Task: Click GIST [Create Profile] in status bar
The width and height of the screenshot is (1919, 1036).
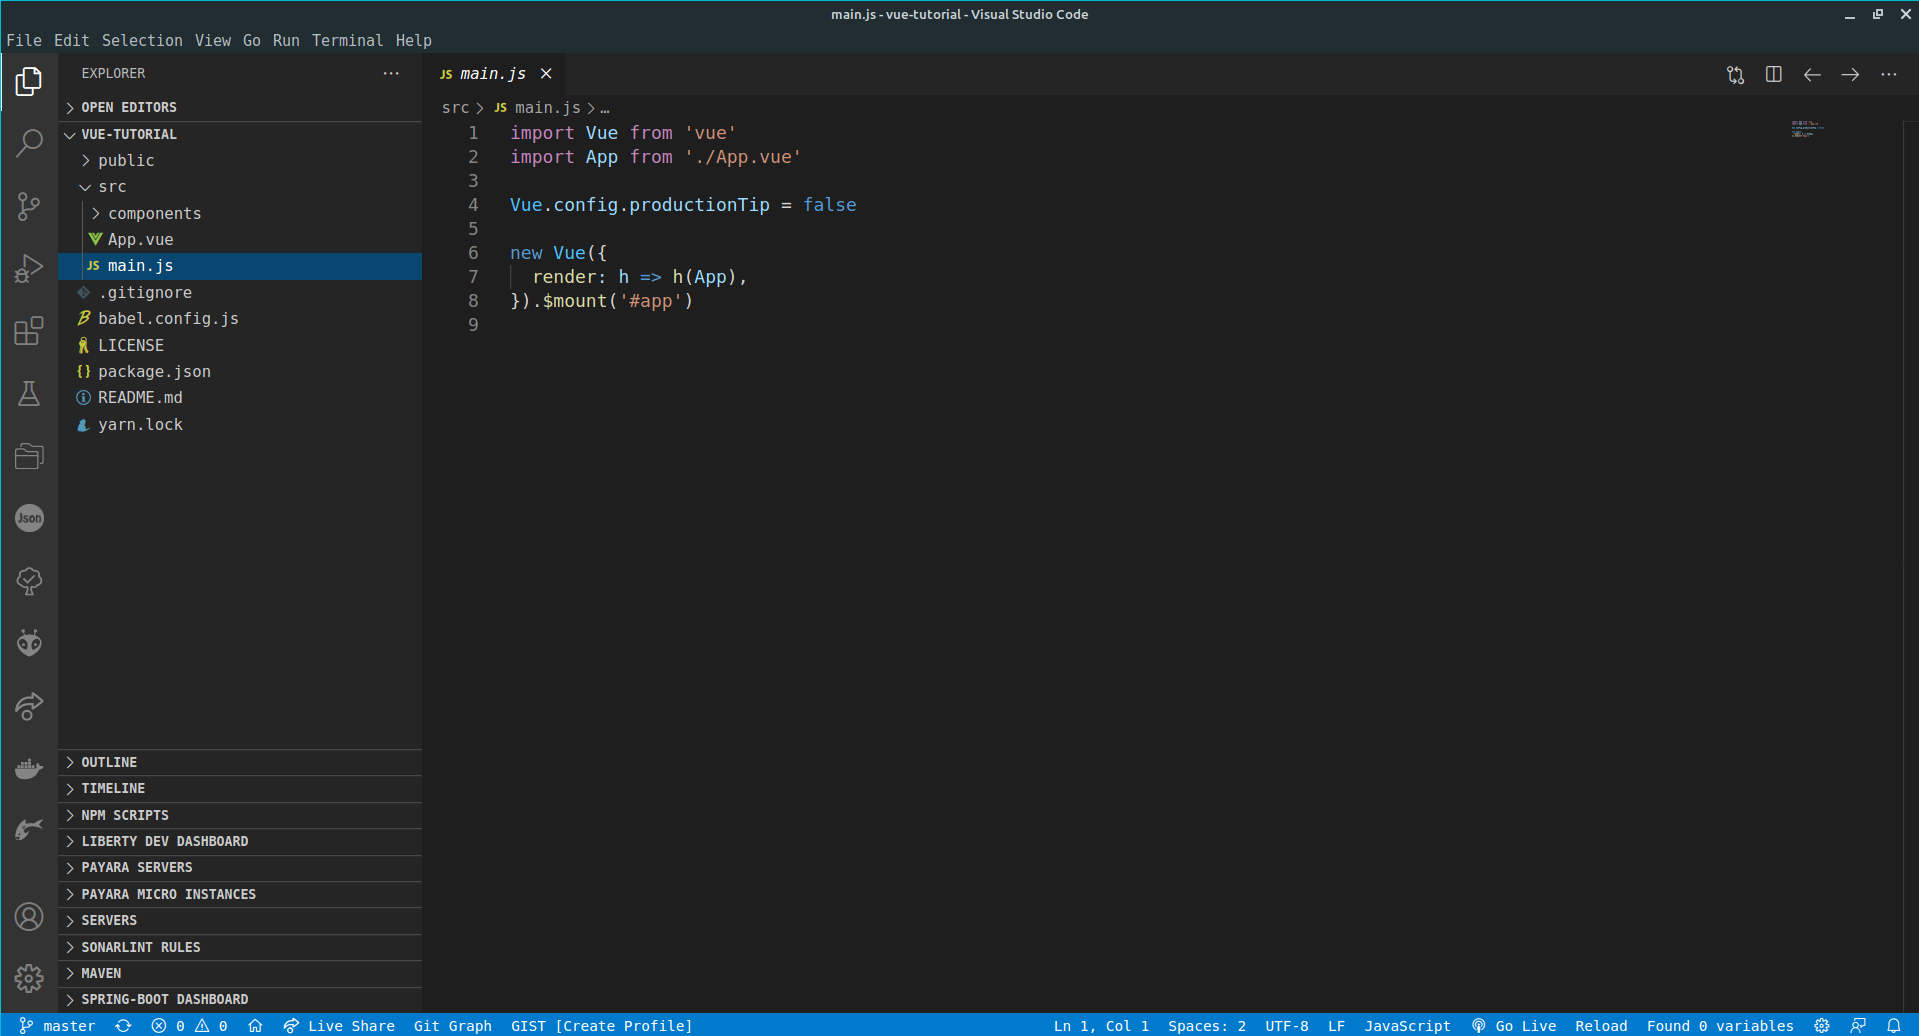Action: click(601, 1025)
